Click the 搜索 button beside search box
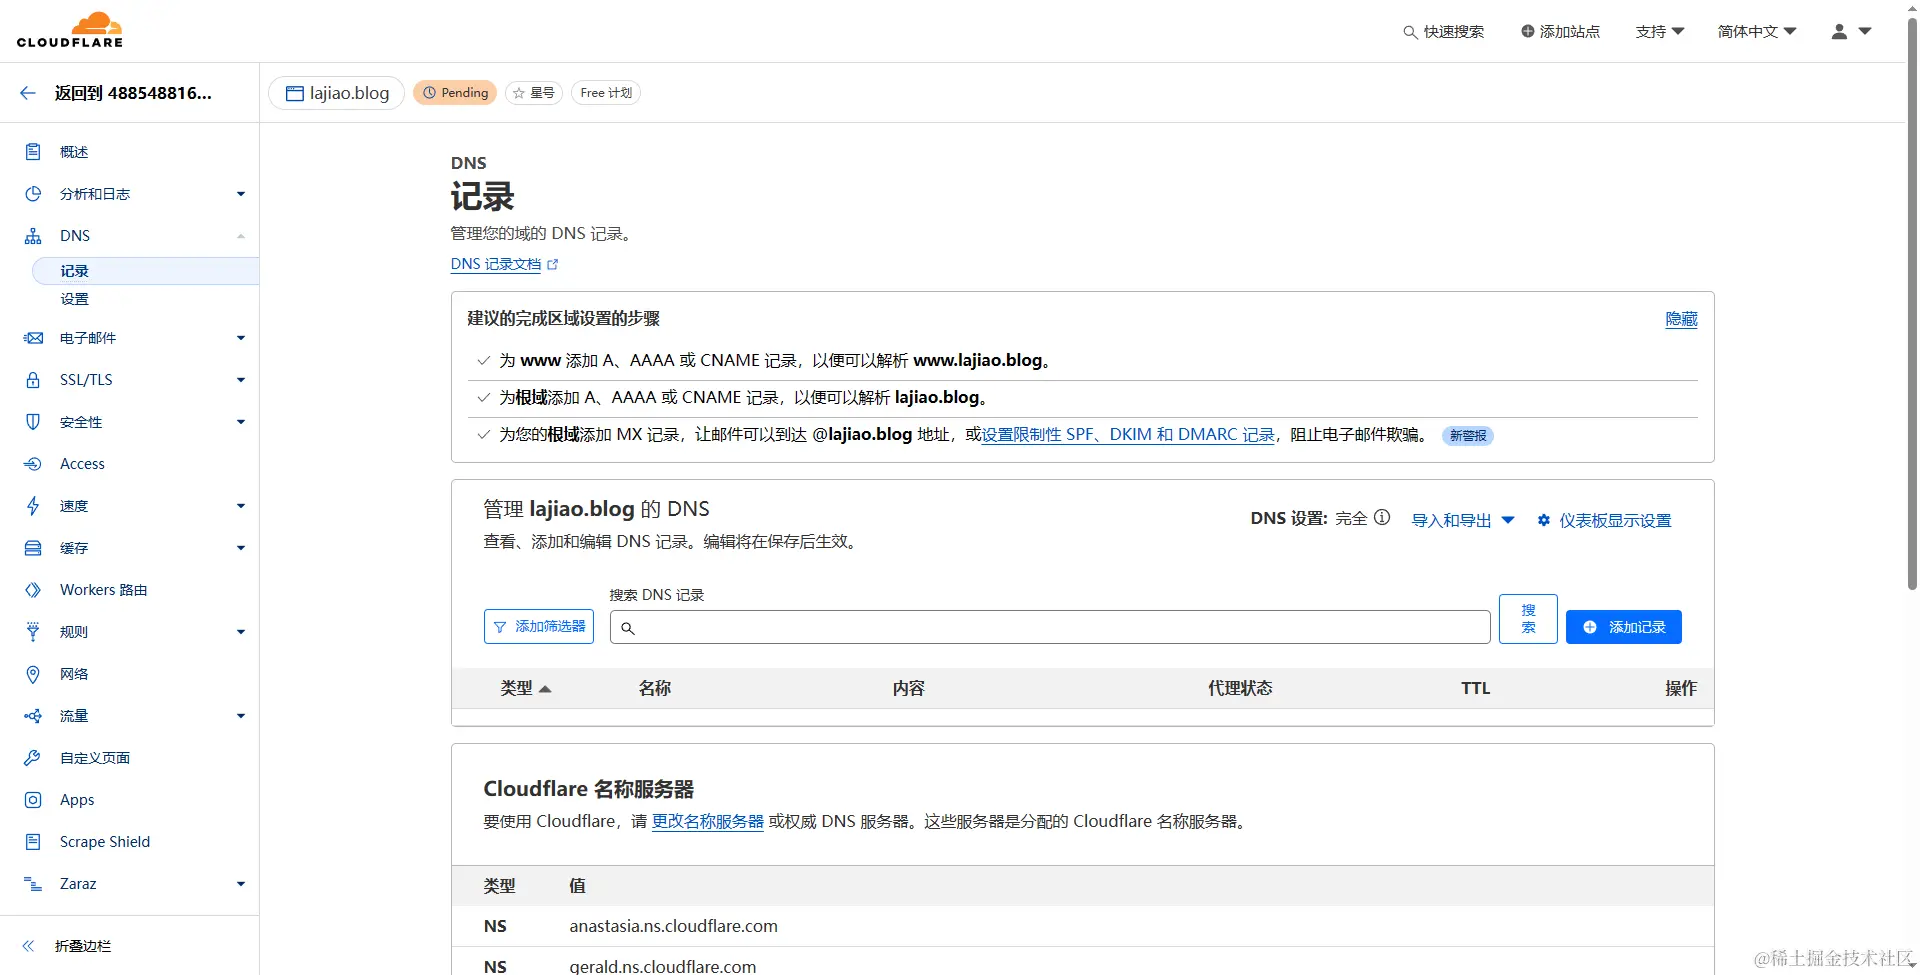 click(x=1528, y=619)
